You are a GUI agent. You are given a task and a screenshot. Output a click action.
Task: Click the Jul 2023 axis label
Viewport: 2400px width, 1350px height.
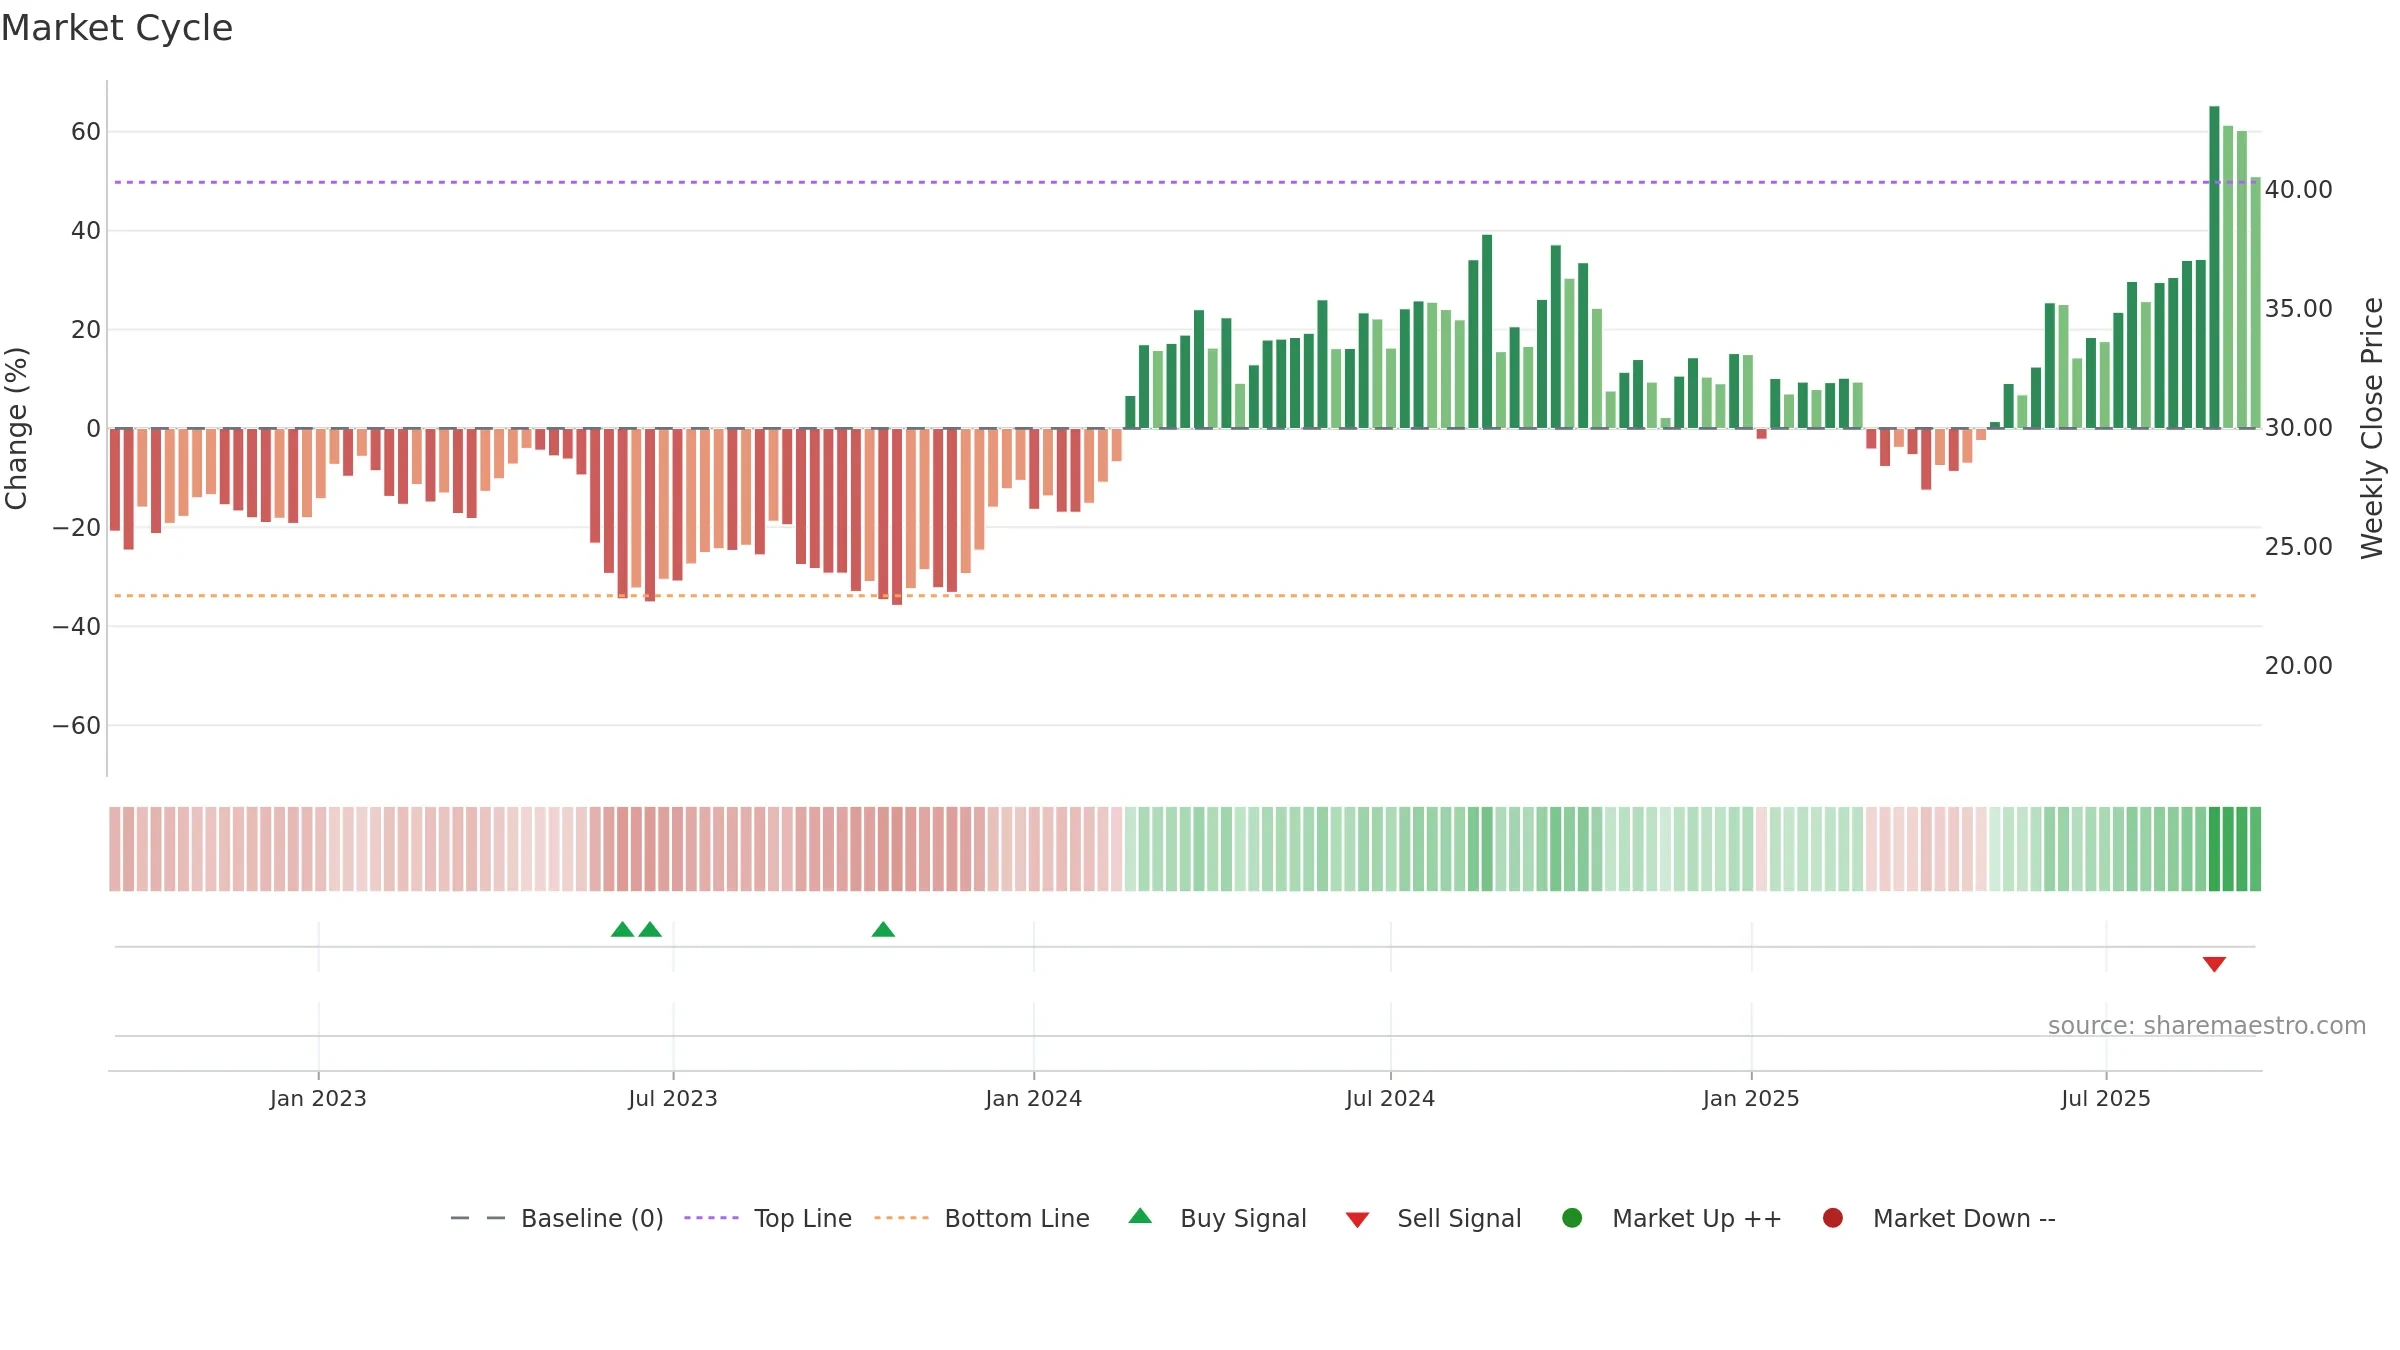tap(673, 1098)
